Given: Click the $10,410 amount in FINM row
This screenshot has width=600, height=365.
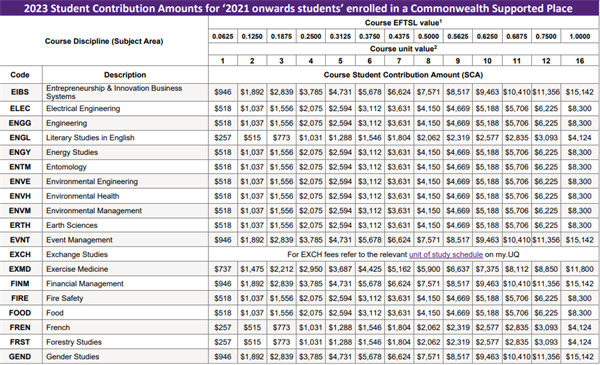Looking at the screenshot, I should (517, 284).
